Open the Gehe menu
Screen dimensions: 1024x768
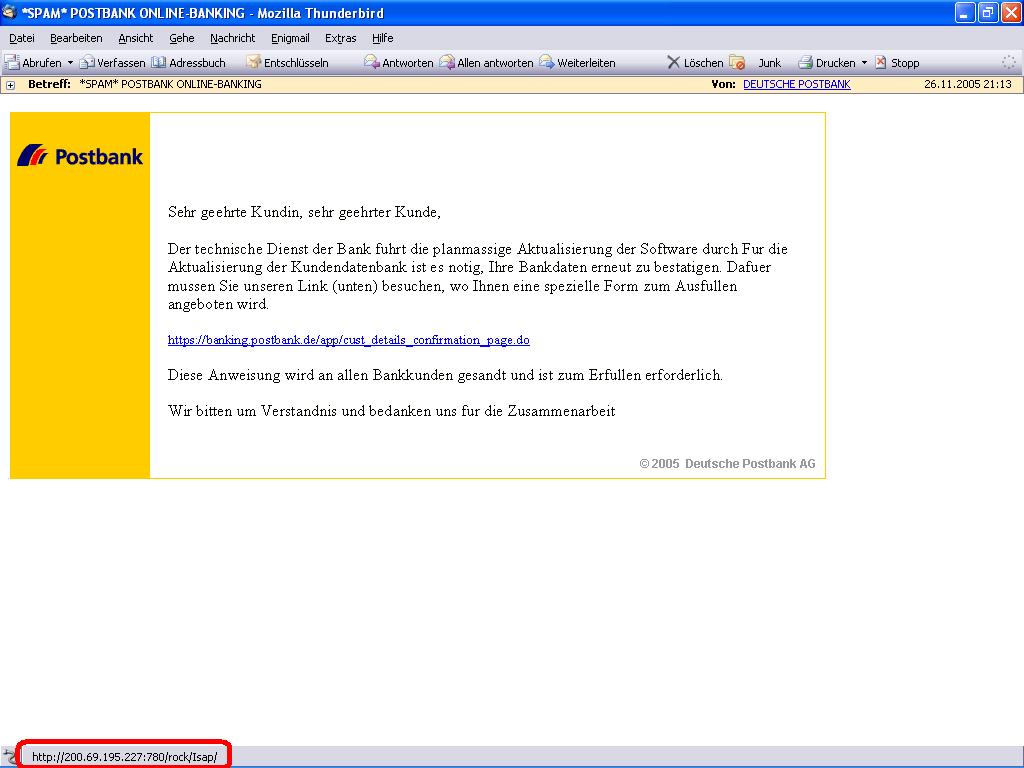click(x=182, y=38)
